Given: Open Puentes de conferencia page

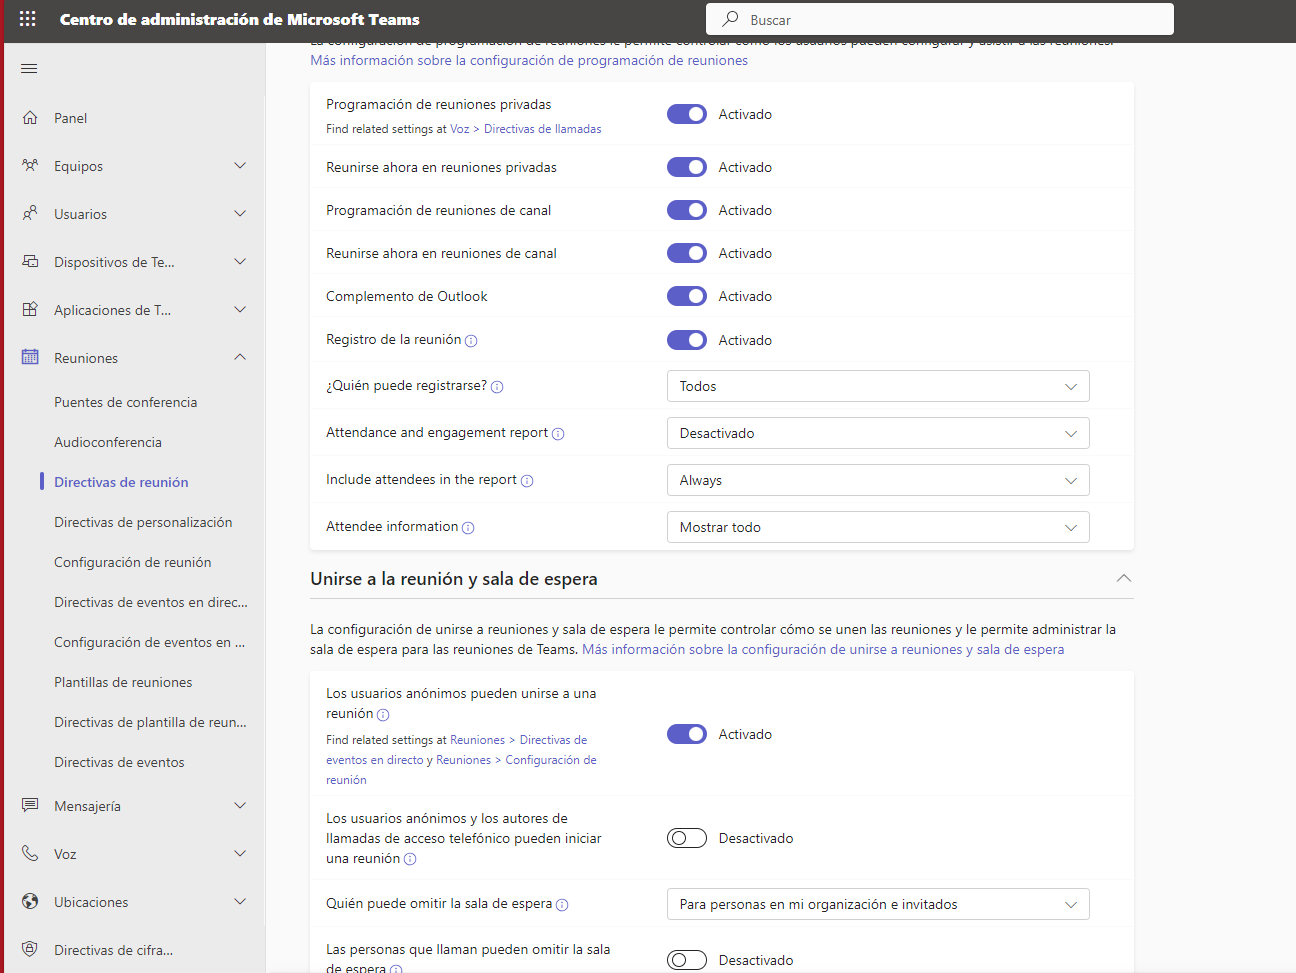Looking at the screenshot, I should (126, 402).
